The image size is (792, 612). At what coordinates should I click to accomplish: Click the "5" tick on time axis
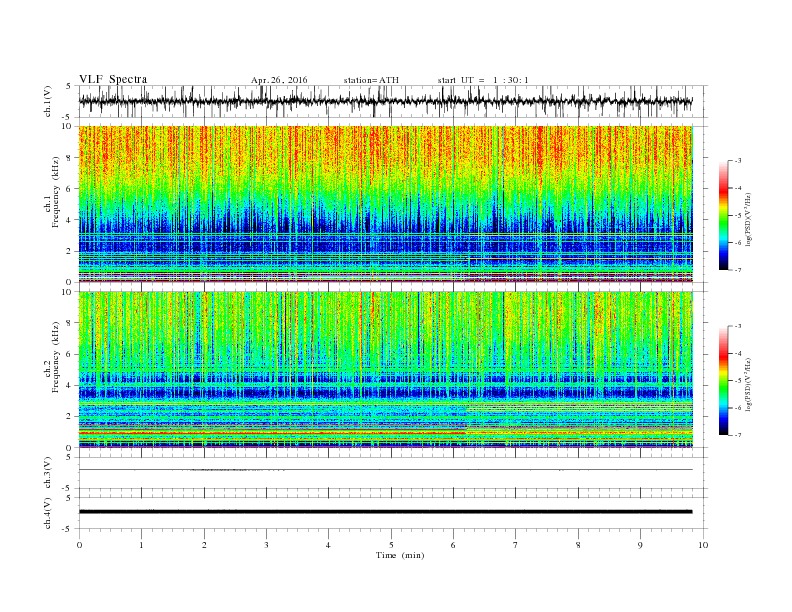[391, 545]
